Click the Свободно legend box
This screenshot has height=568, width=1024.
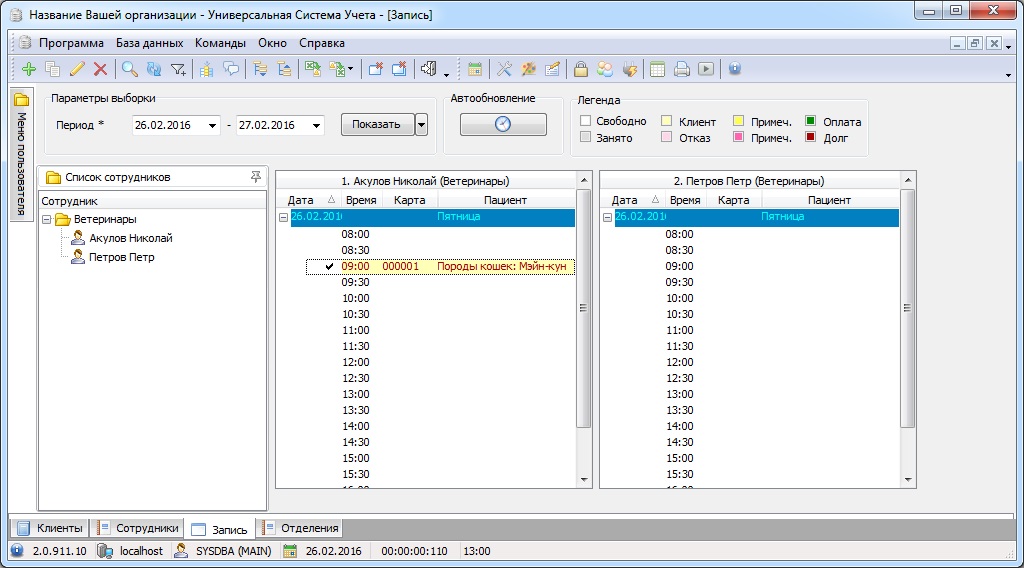pyautogui.click(x=586, y=121)
